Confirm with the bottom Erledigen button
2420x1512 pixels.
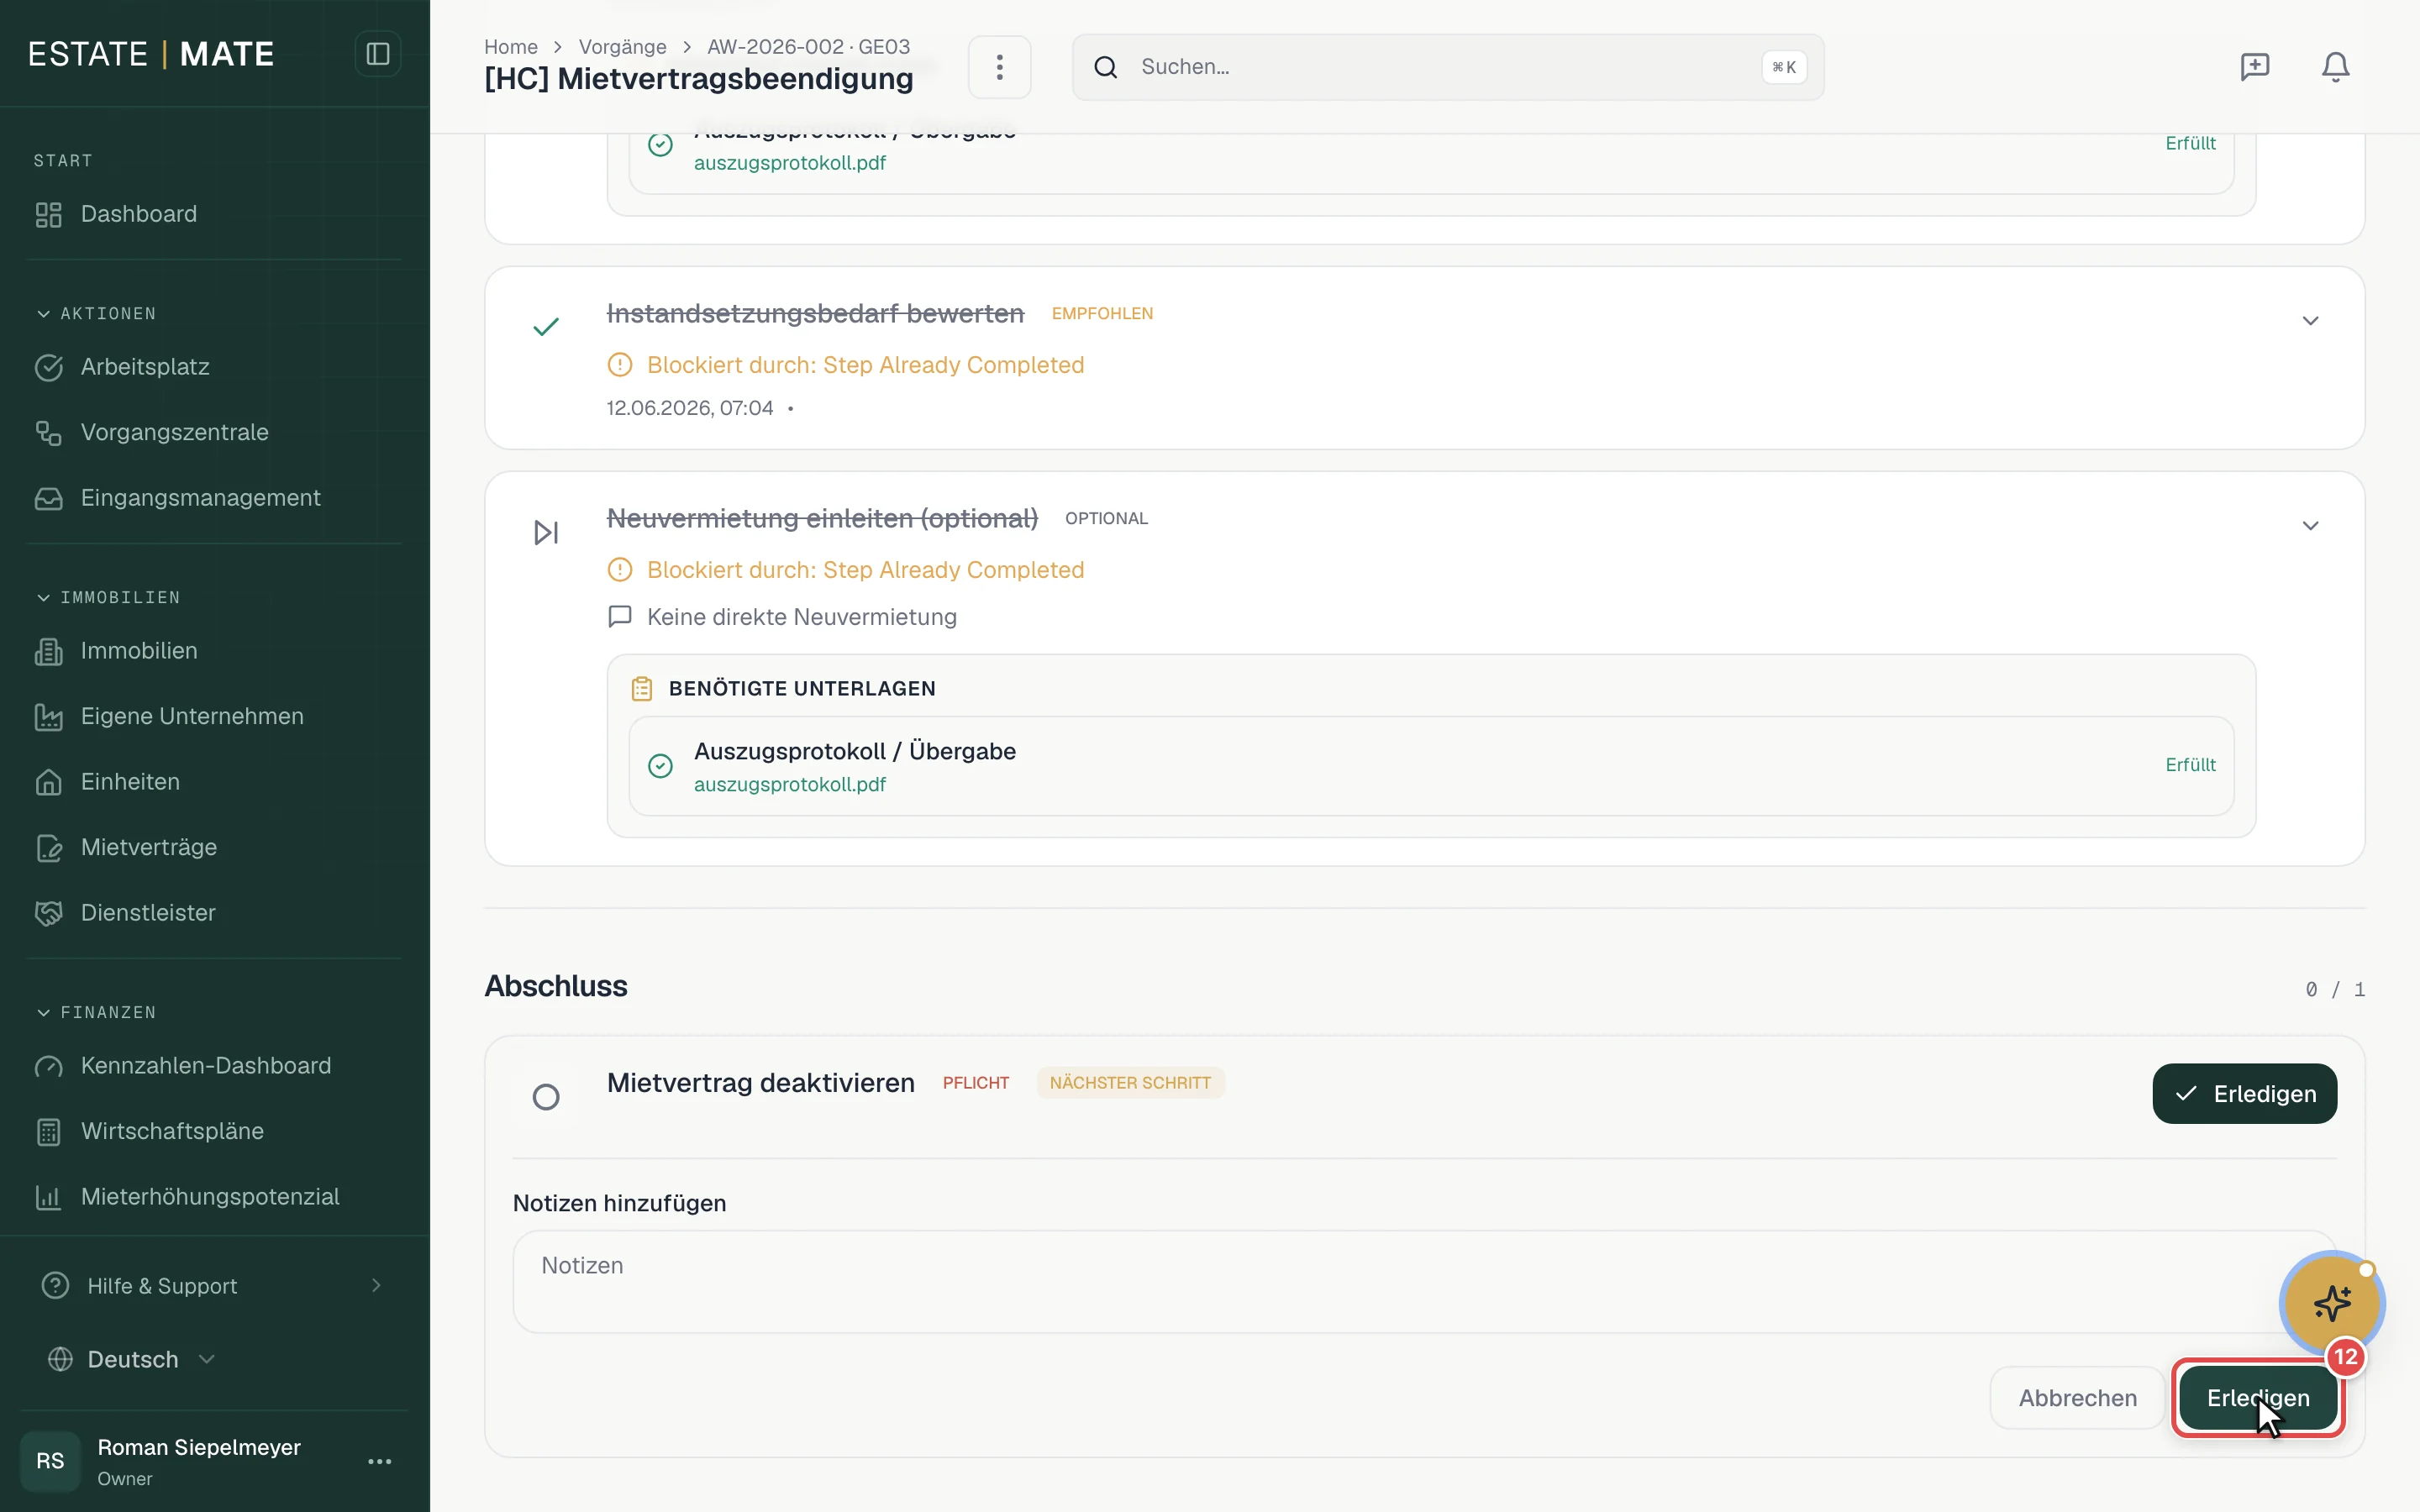coord(2258,1398)
